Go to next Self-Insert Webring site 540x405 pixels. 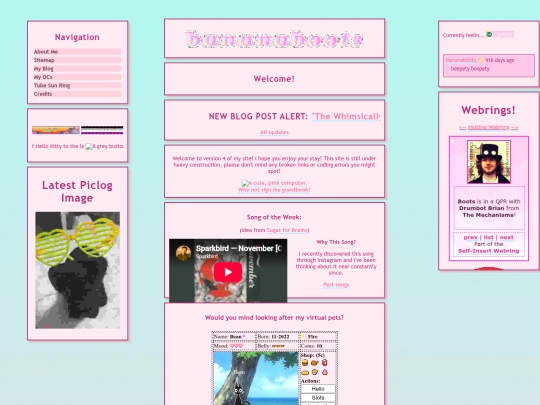[507, 237]
